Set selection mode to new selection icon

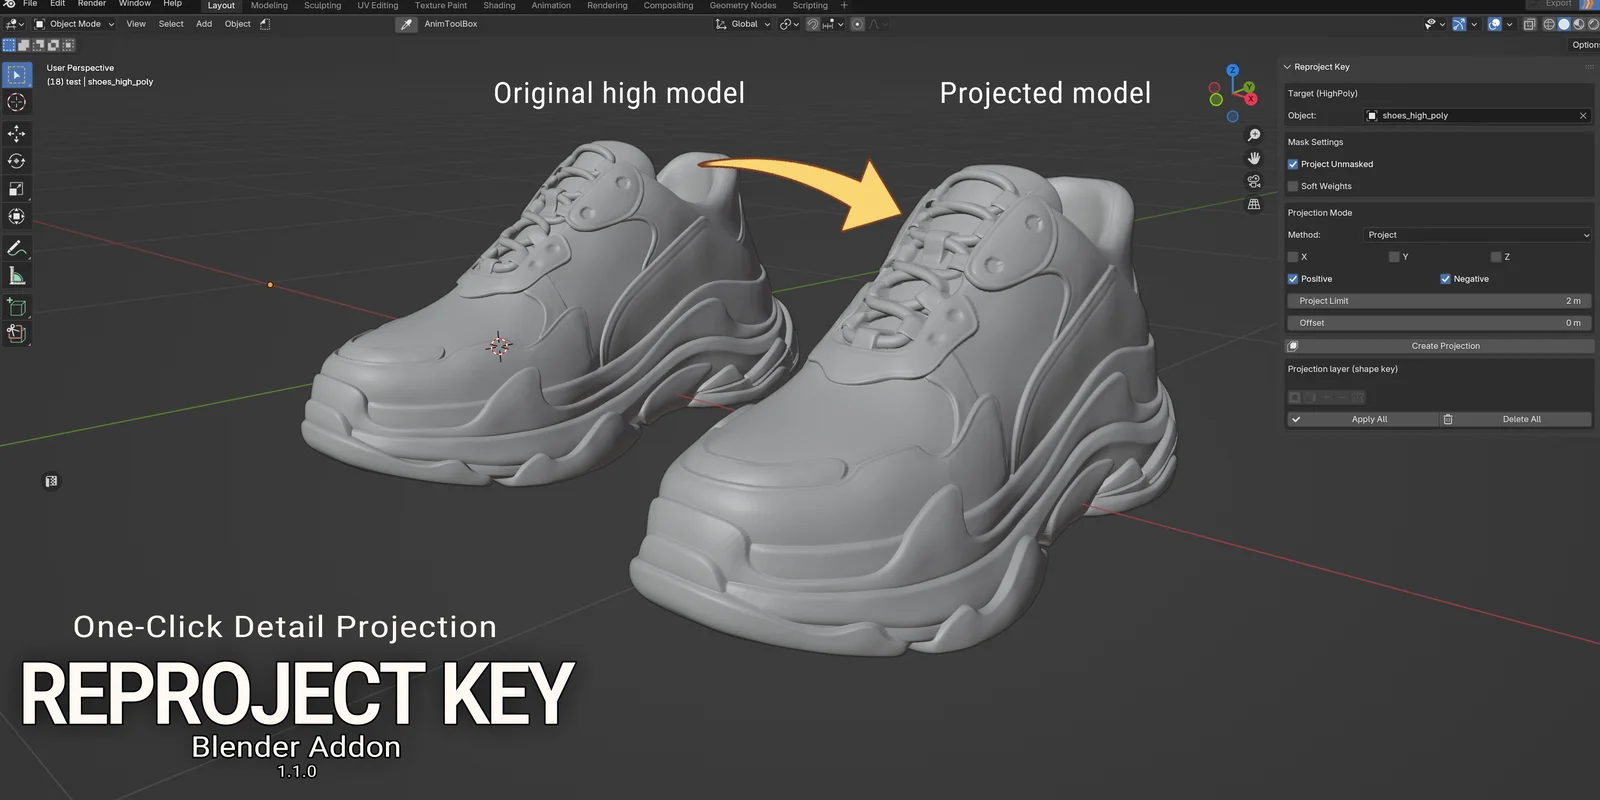click(x=9, y=45)
